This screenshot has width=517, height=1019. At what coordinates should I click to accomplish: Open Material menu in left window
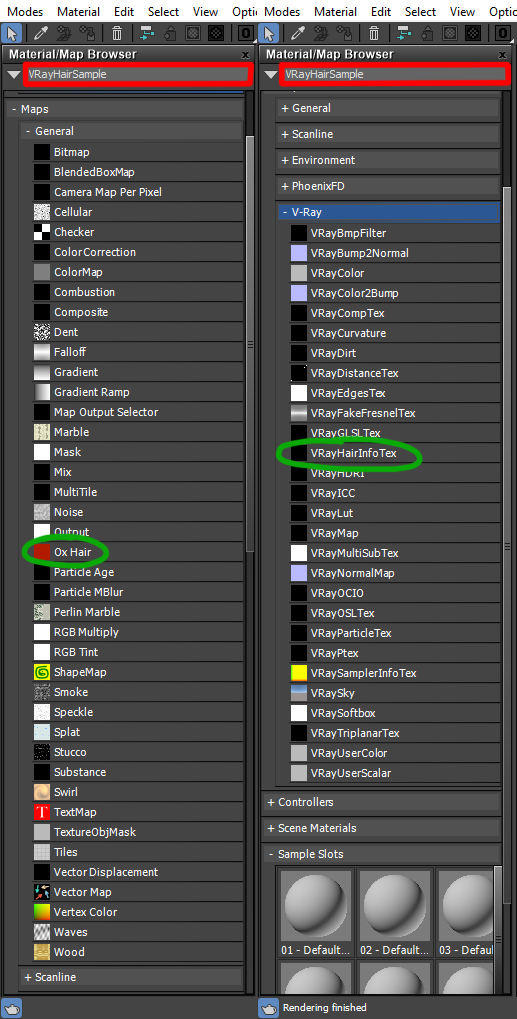click(79, 12)
